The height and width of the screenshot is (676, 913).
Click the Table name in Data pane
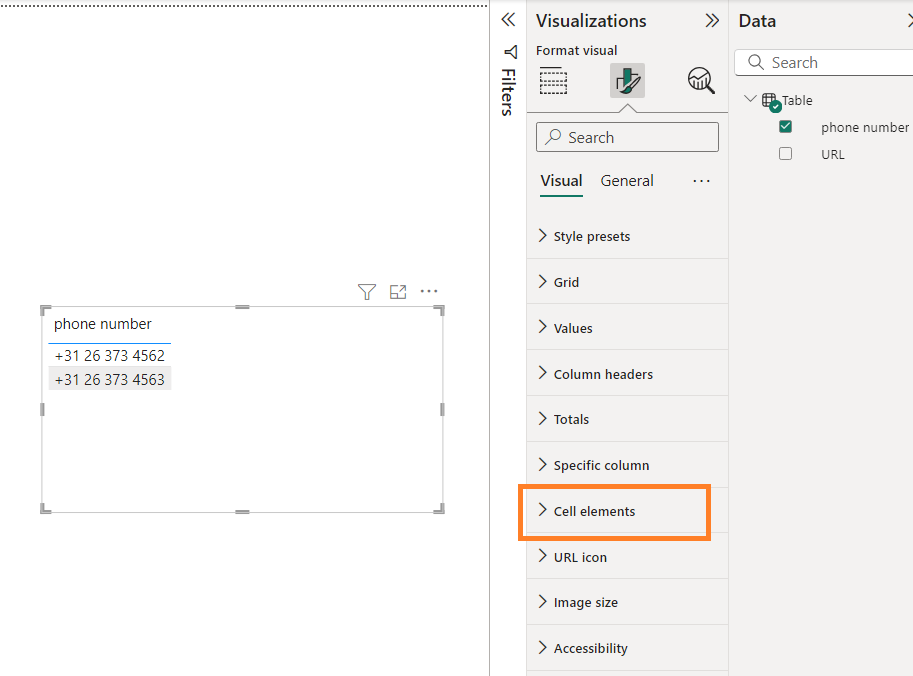click(x=797, y=101)
